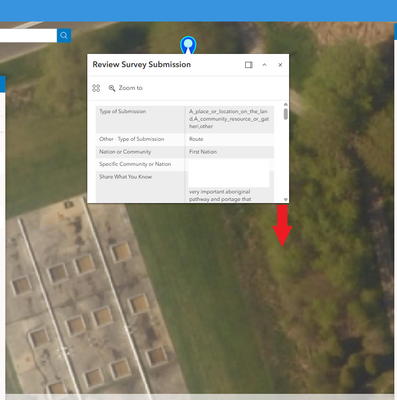Dock the Review Survey Submission popup
This screenshot has height=400, width=397.
point(249,65)
